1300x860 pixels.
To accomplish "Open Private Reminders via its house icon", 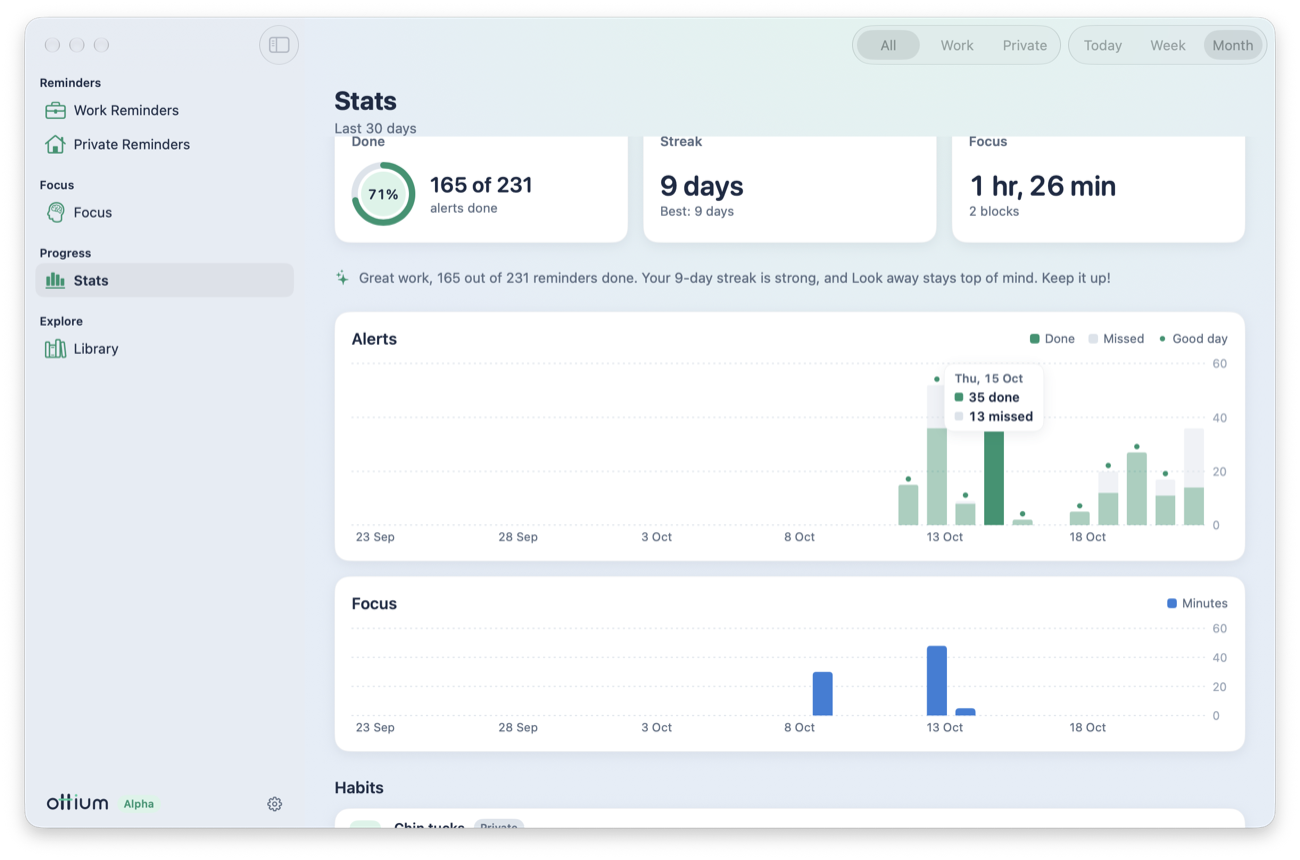I will point(56,144).
